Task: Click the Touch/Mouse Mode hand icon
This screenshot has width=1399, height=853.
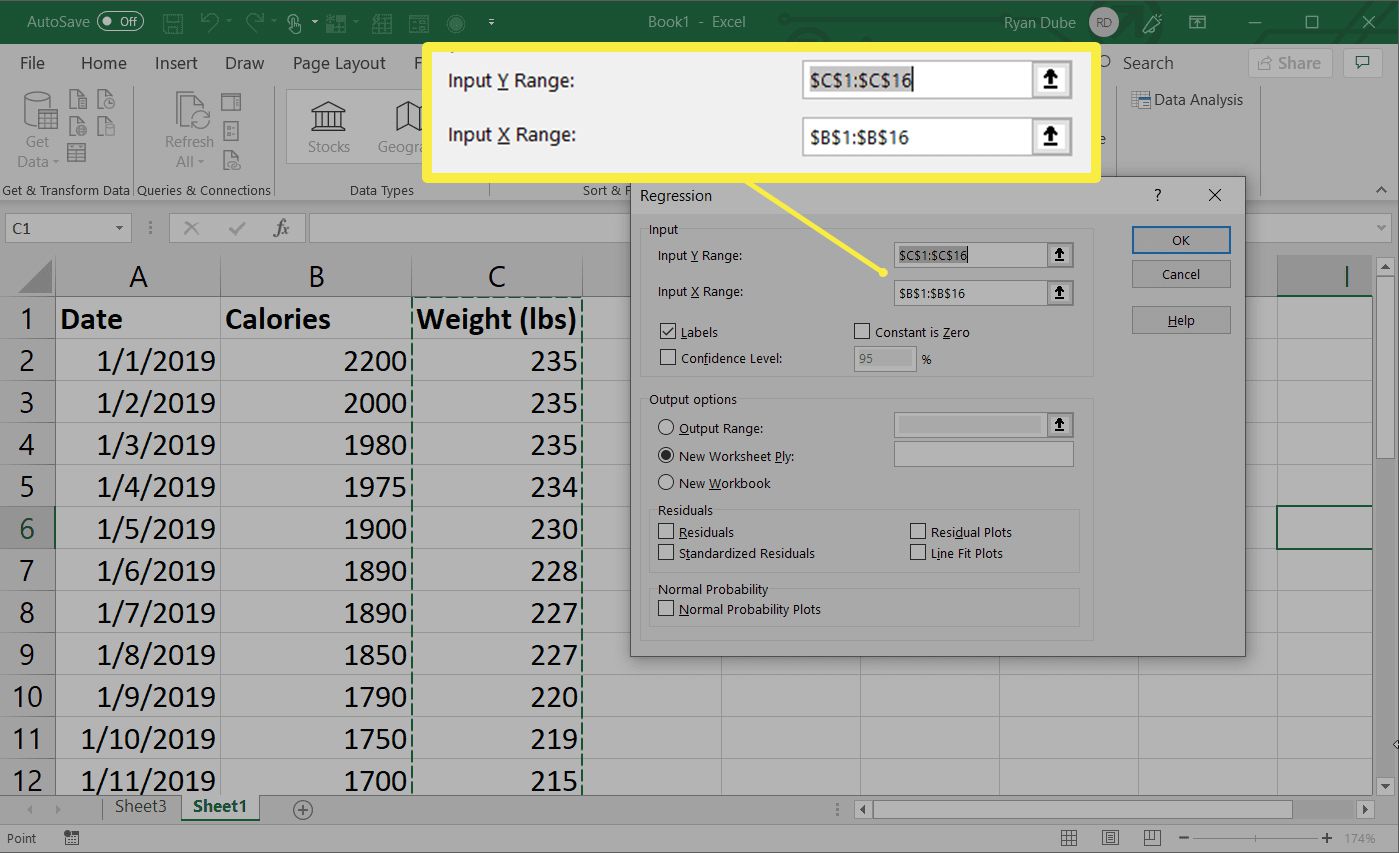Action: click(x=294, y=22)
